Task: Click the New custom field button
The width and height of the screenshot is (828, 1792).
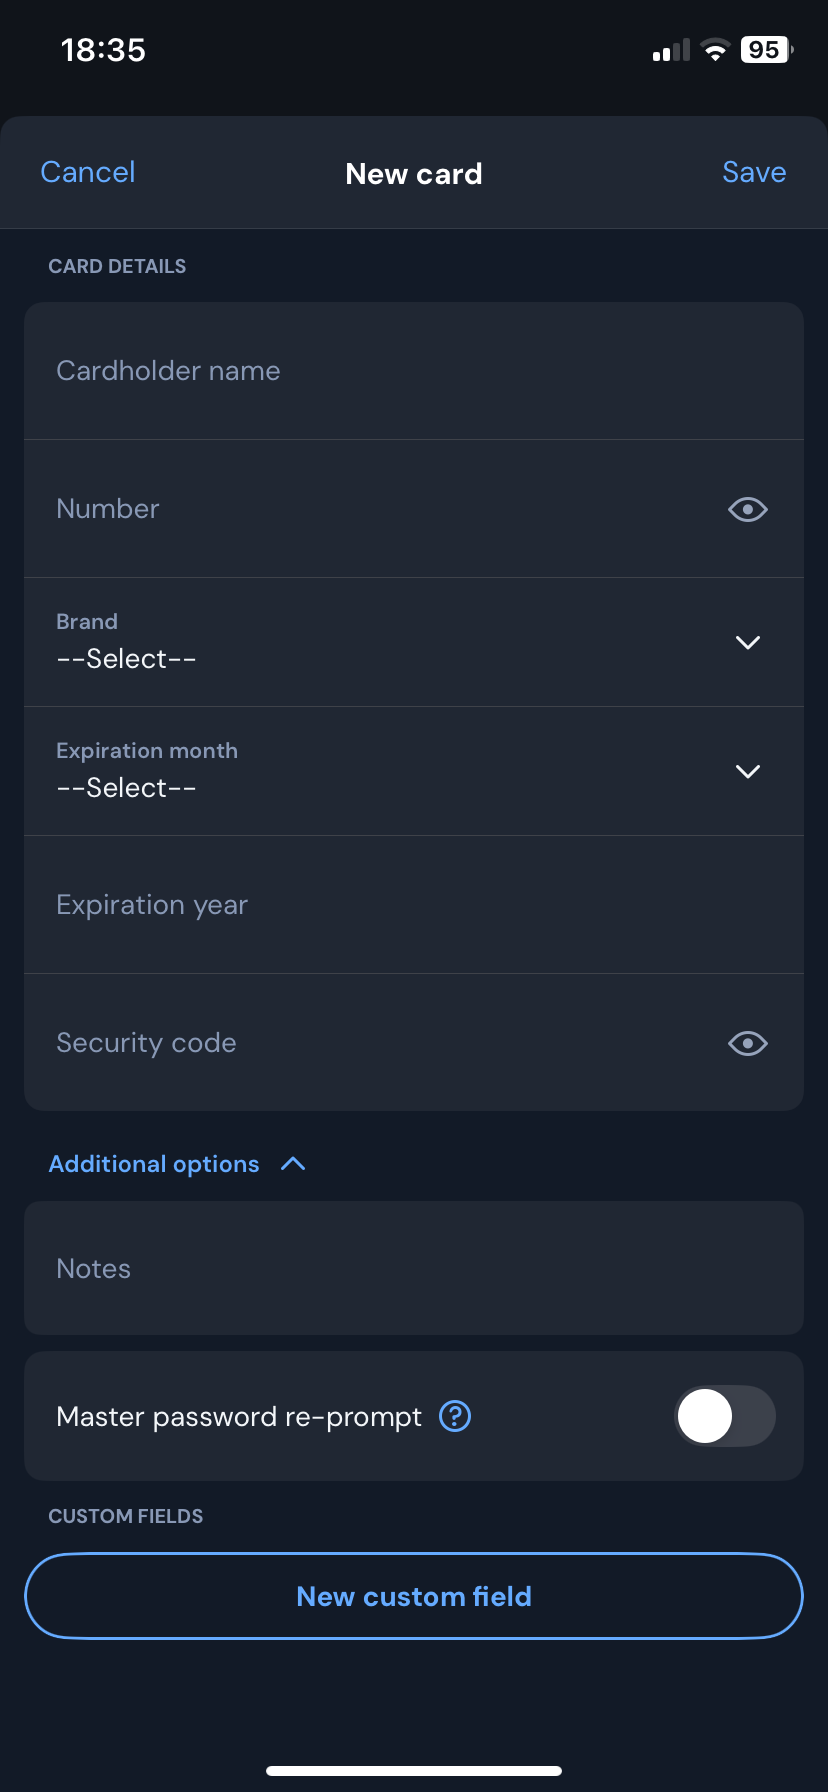Action: 413,1596
